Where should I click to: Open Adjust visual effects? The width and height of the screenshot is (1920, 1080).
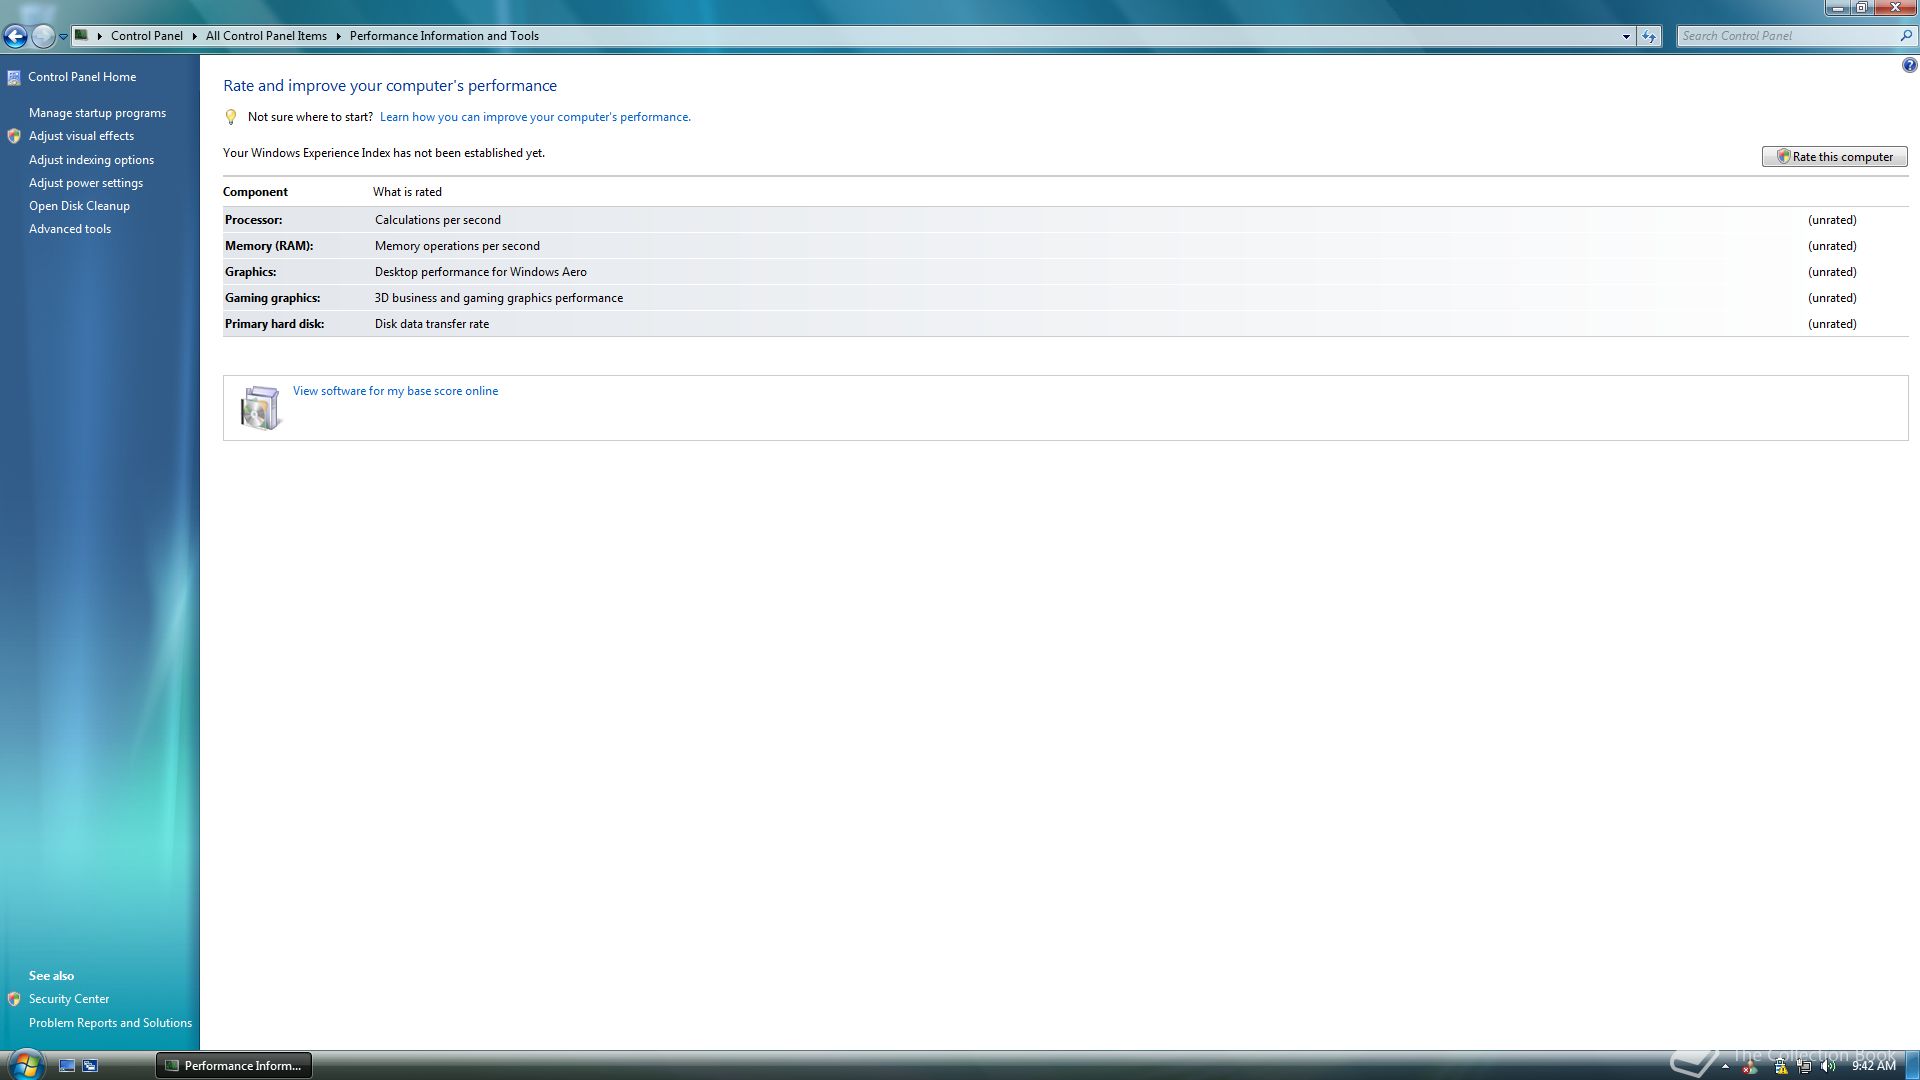pyautogui.click(x=81, y=136)
